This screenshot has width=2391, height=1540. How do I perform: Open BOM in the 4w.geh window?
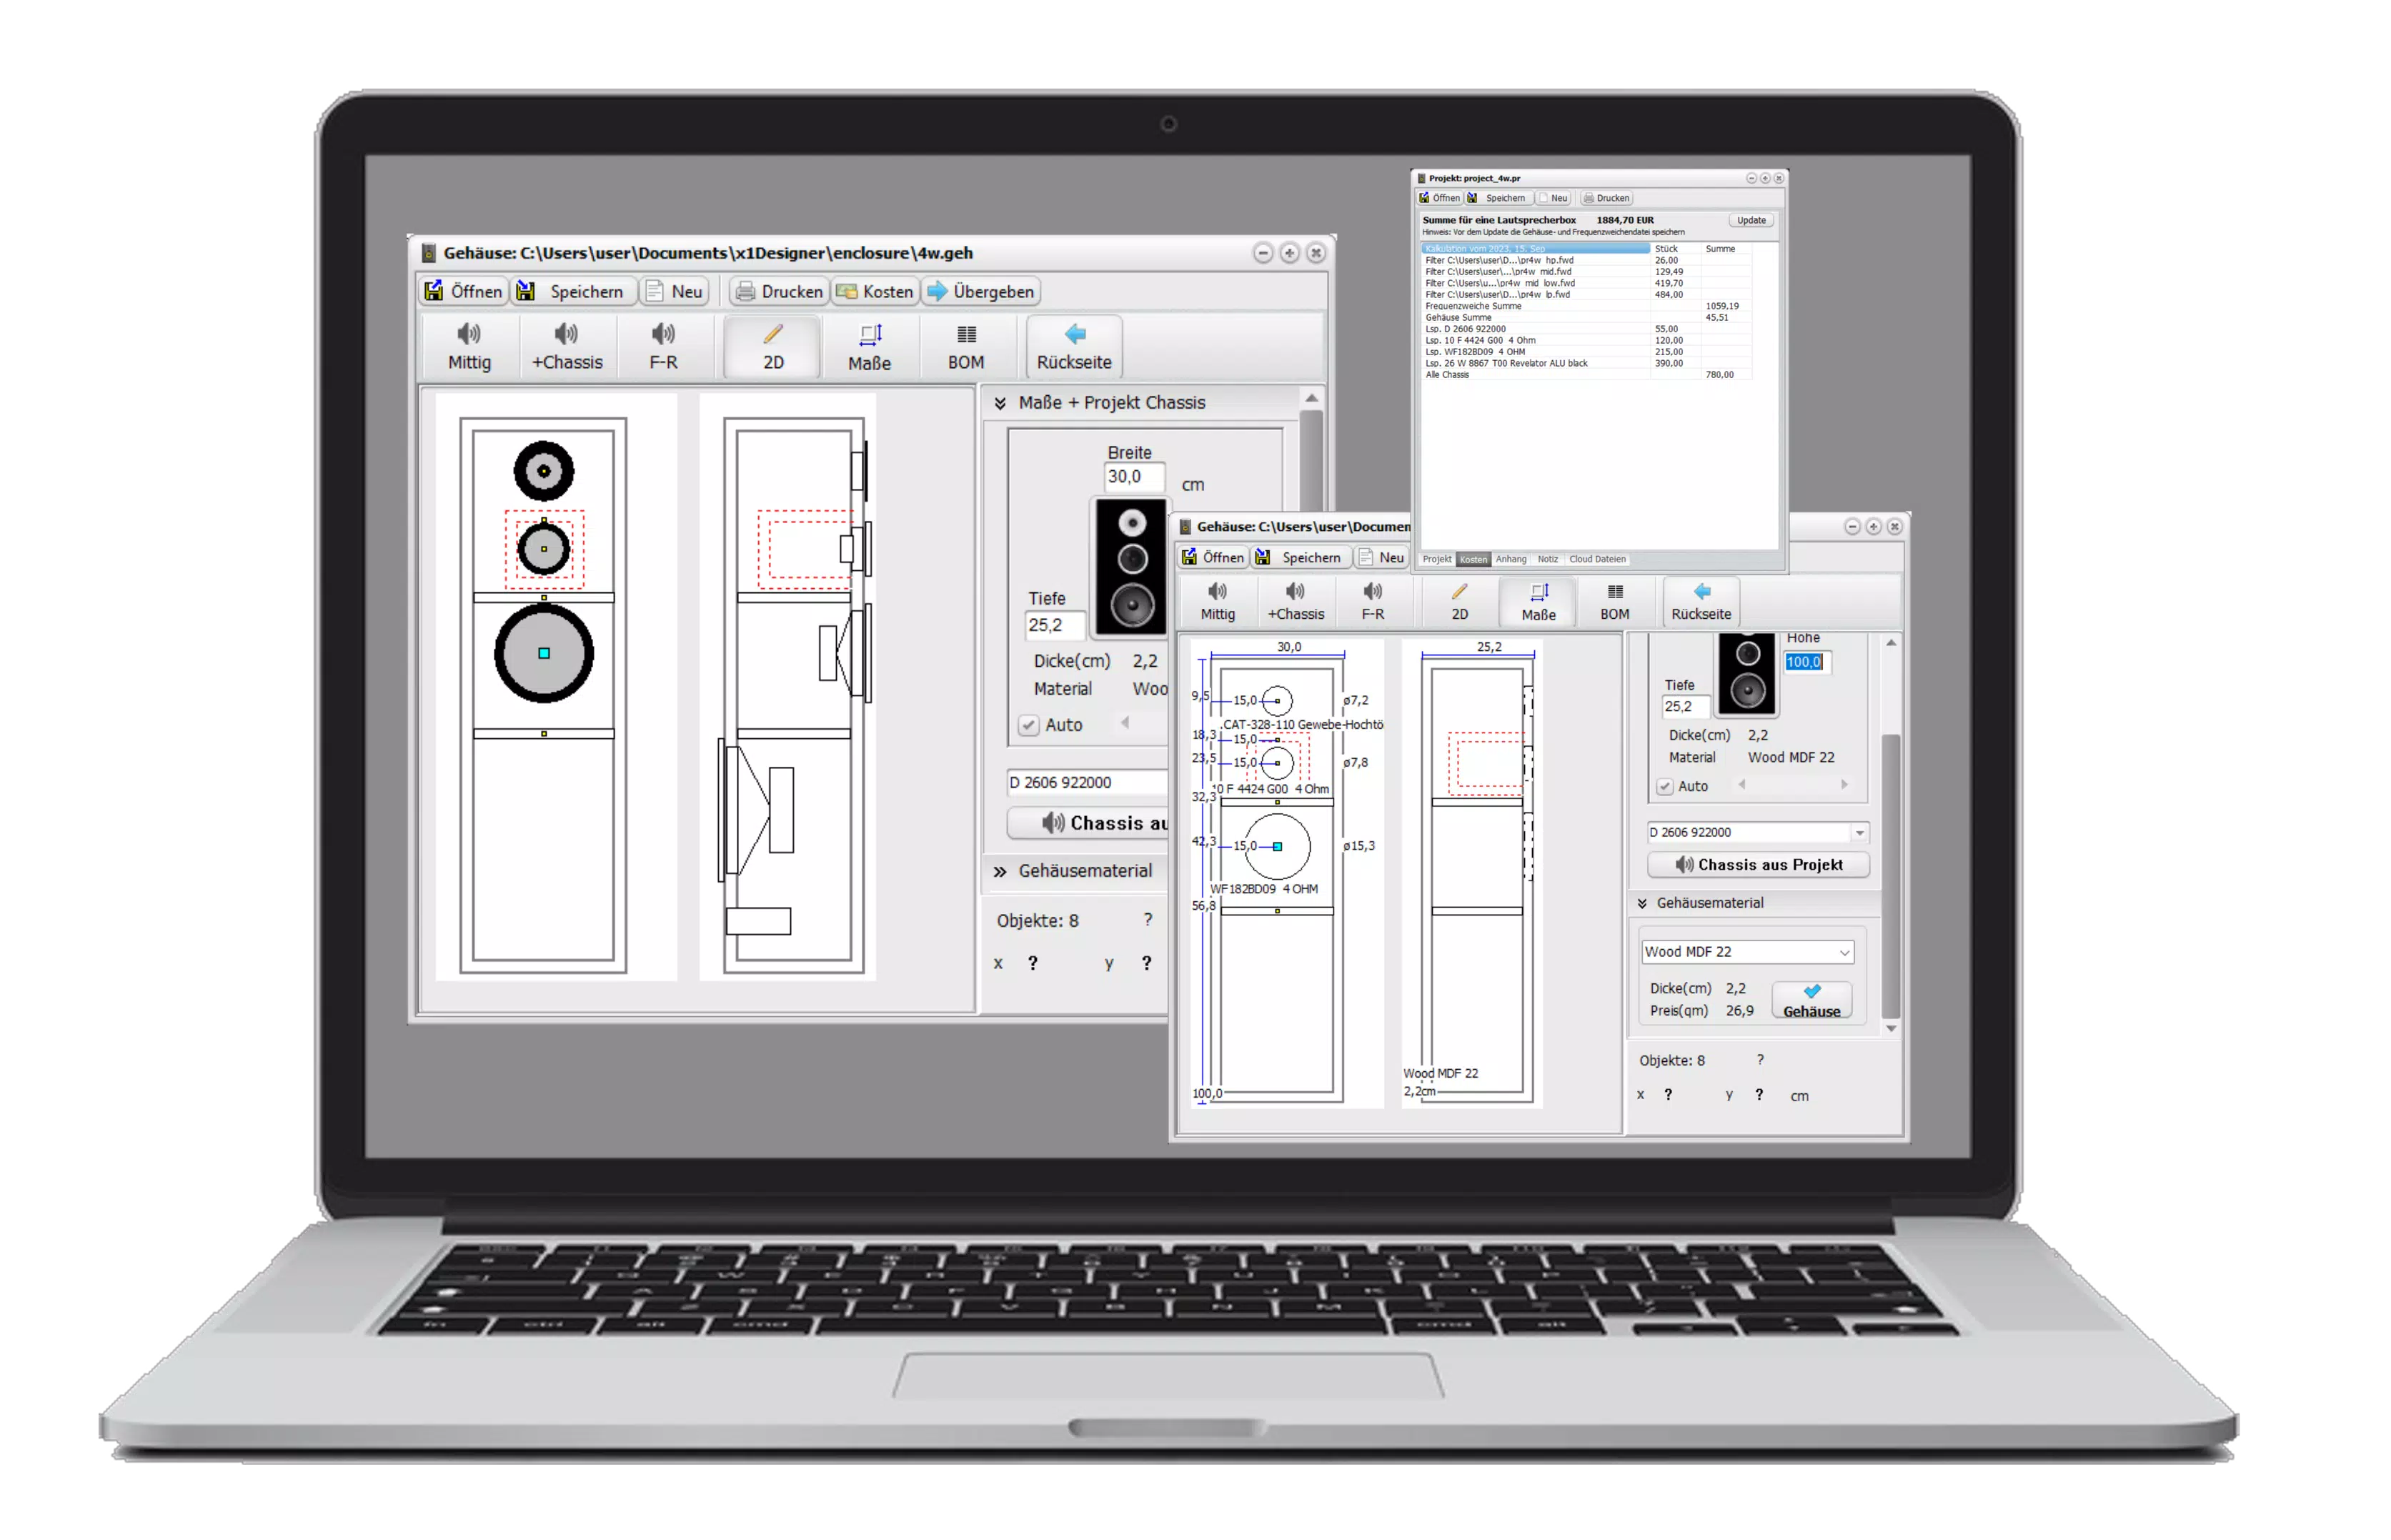click(x=966, y=346)
